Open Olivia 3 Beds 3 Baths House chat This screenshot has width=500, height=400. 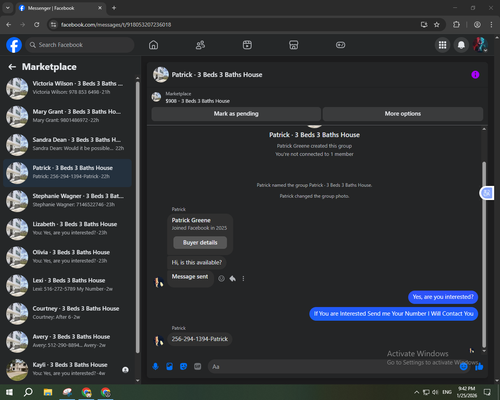68,257
